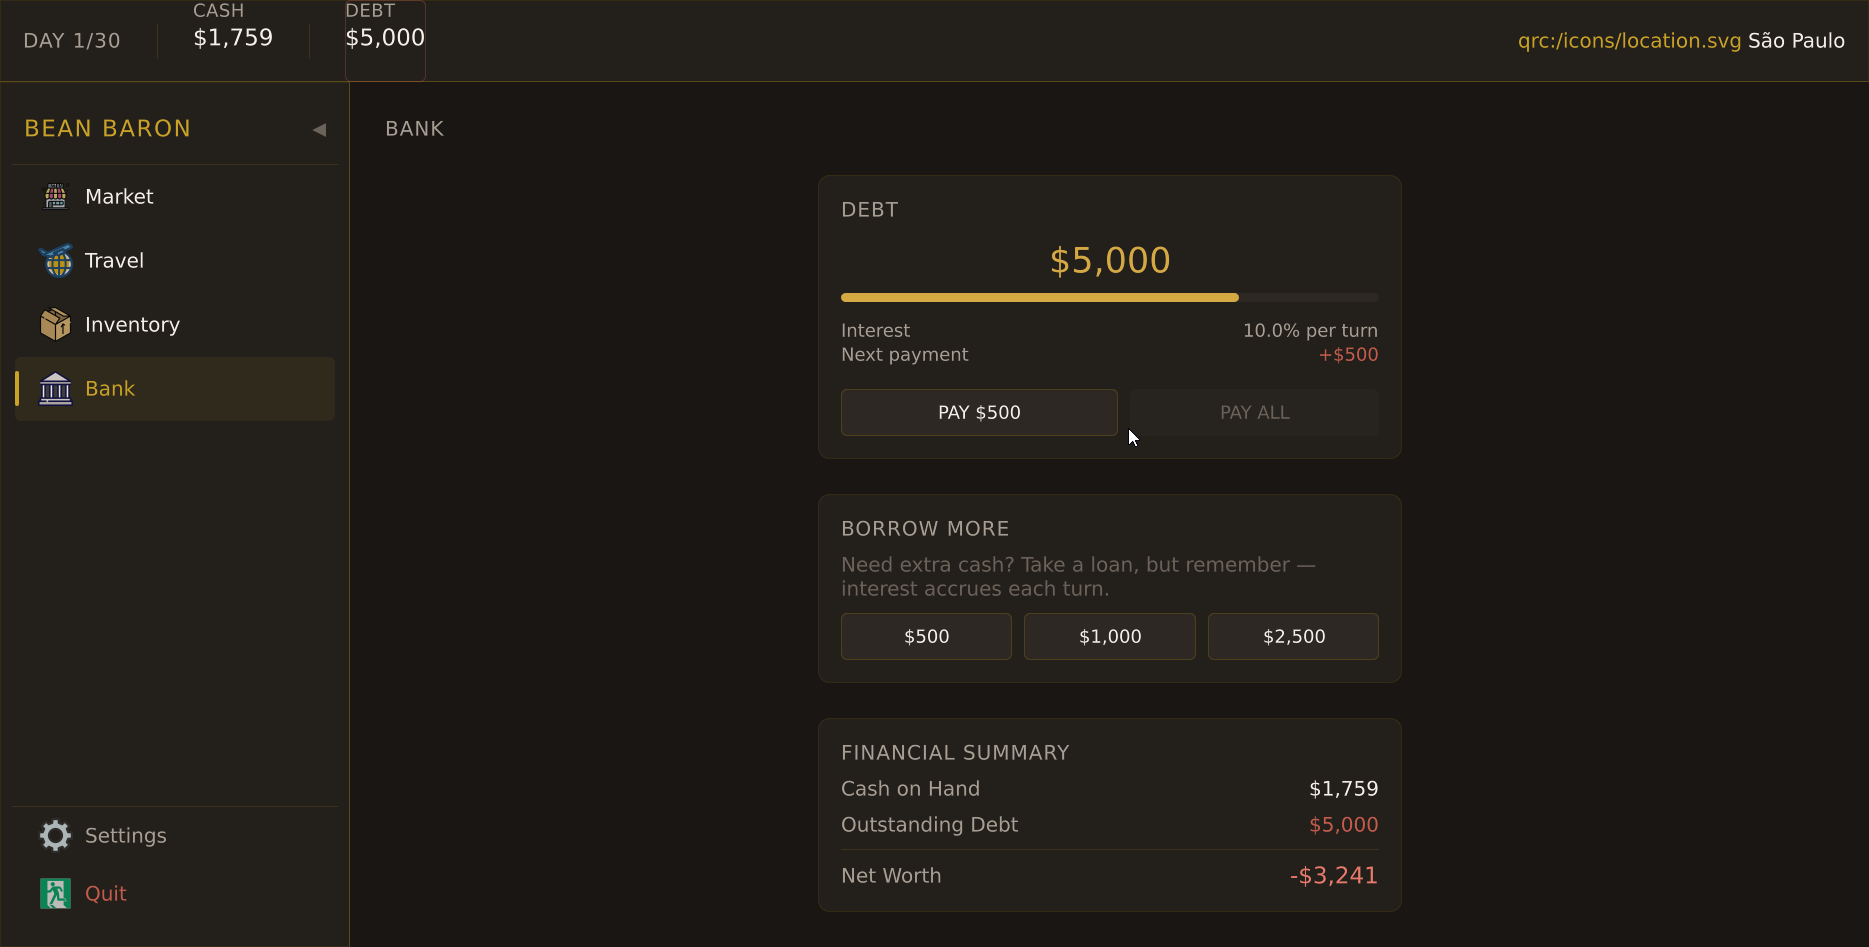Image resolution: width=1869 pixels, height=947 pixels.
Task: Borrow $500 from the bank
Action: (x=926, y=637)
